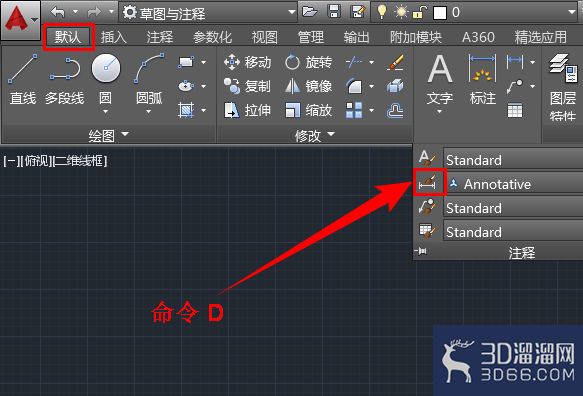Switch to the 管理 ribbon tab
Image resolution: width=583 pixels, height=396 pixels.
point(310,37)
